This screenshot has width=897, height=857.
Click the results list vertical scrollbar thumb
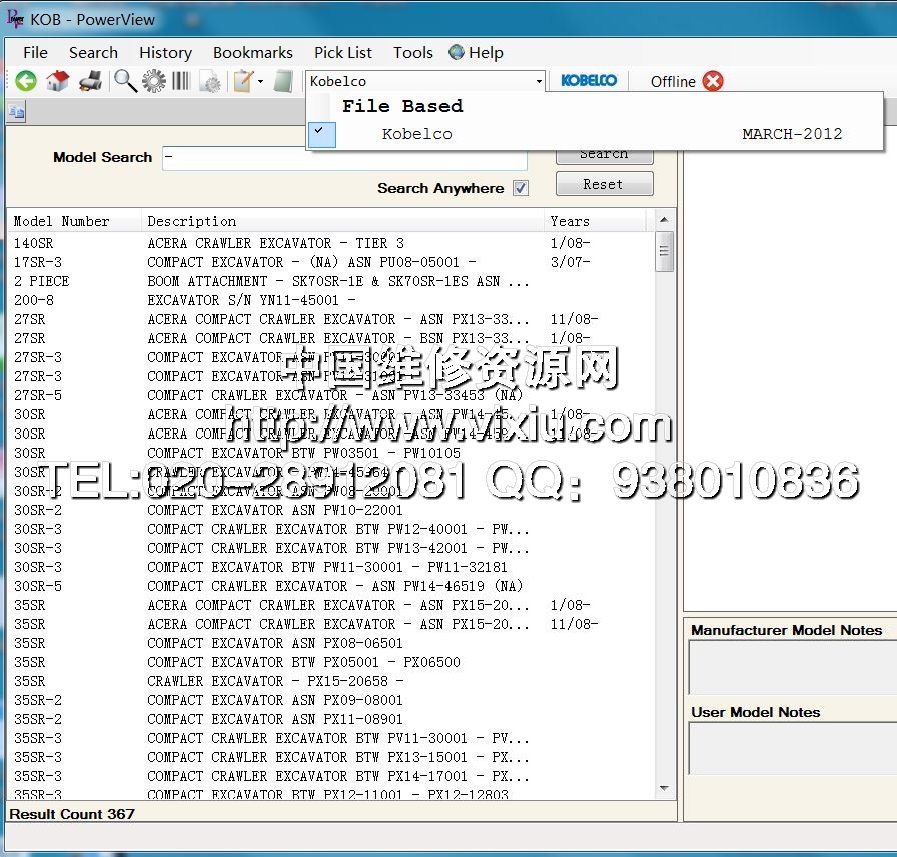point(665,251)
